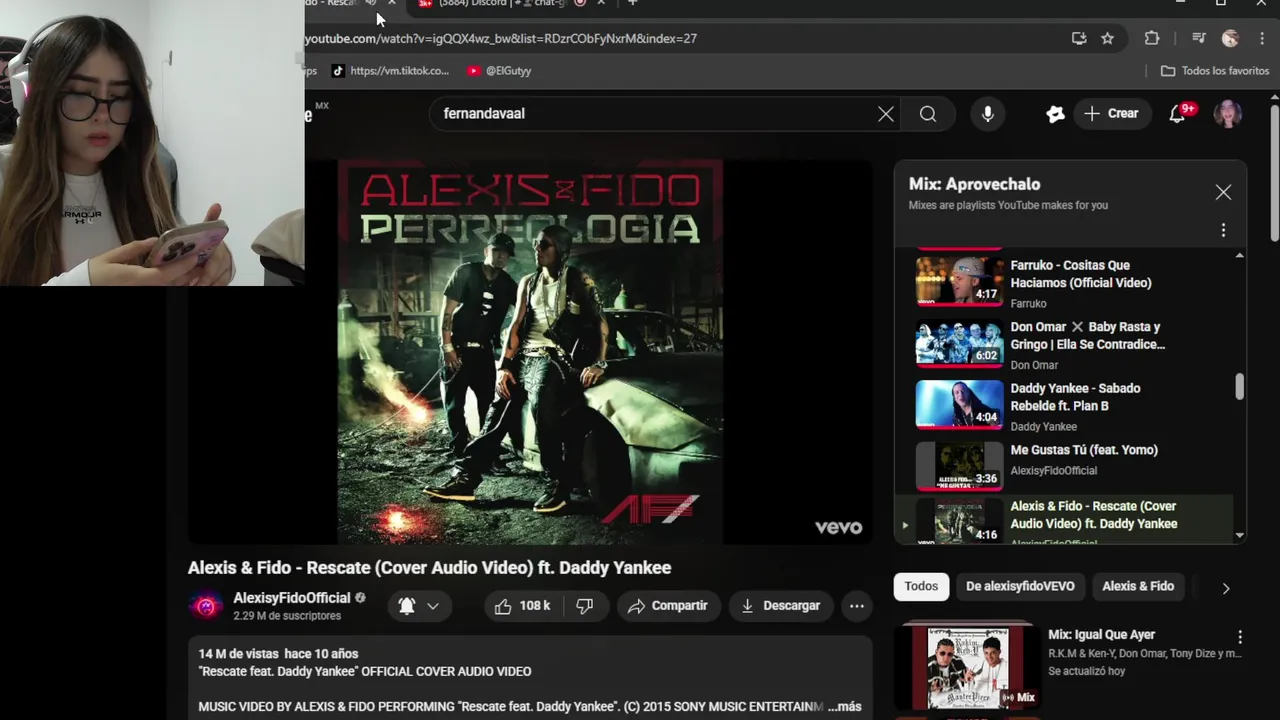Open the Mix: Igual Que Ayer thumbnail
This screenshot has height=720, width=1280.
point(967,667)
